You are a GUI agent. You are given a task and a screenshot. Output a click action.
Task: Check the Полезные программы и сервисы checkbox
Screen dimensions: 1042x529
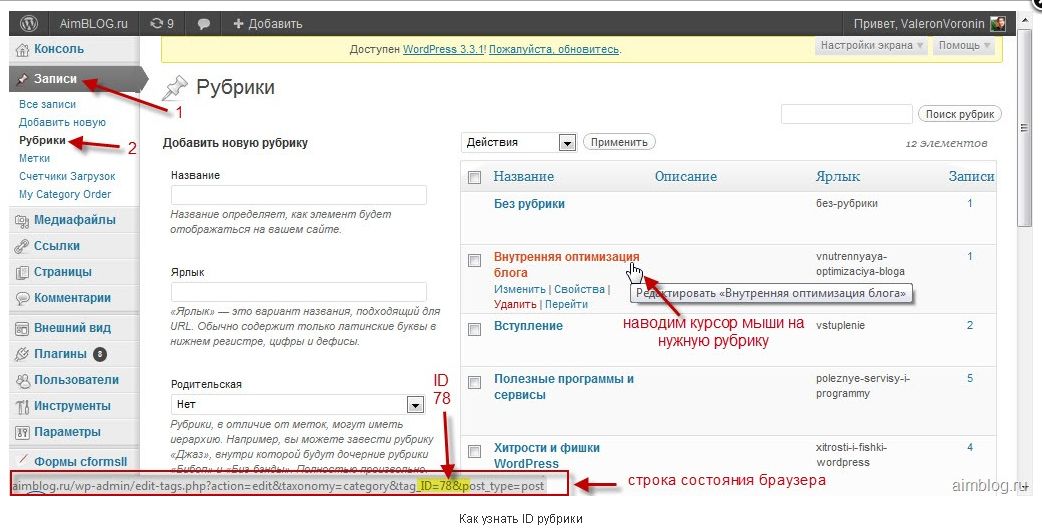[474, 383]
